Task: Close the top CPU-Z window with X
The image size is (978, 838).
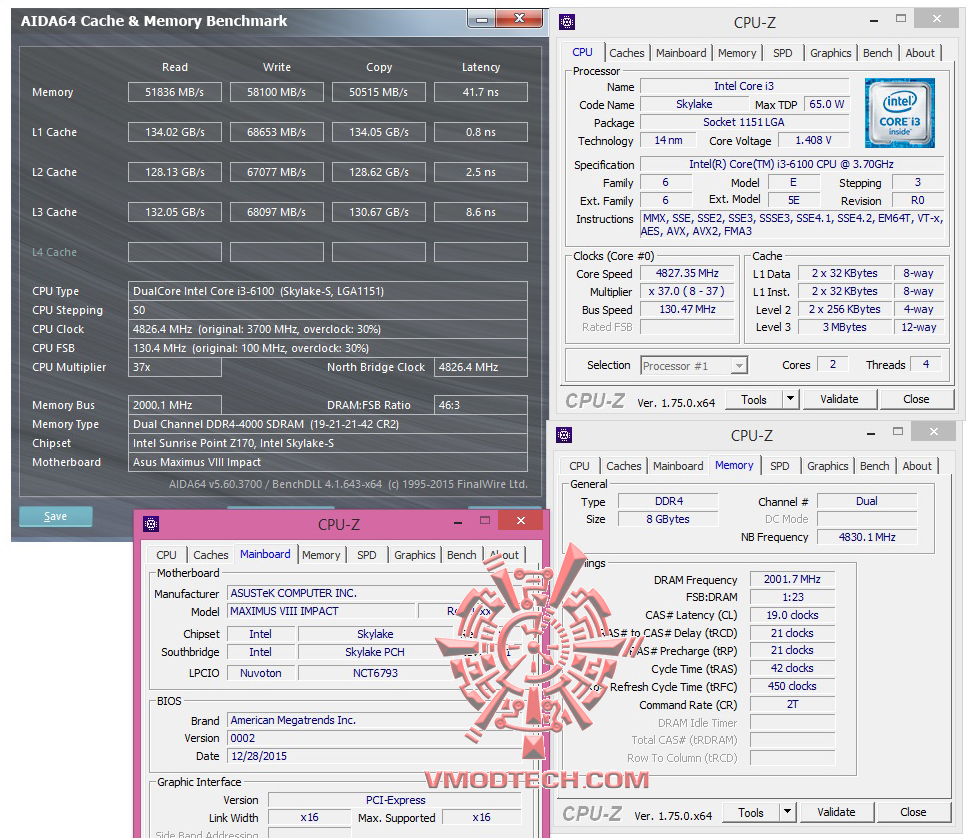Action: [x=936, y=19]
